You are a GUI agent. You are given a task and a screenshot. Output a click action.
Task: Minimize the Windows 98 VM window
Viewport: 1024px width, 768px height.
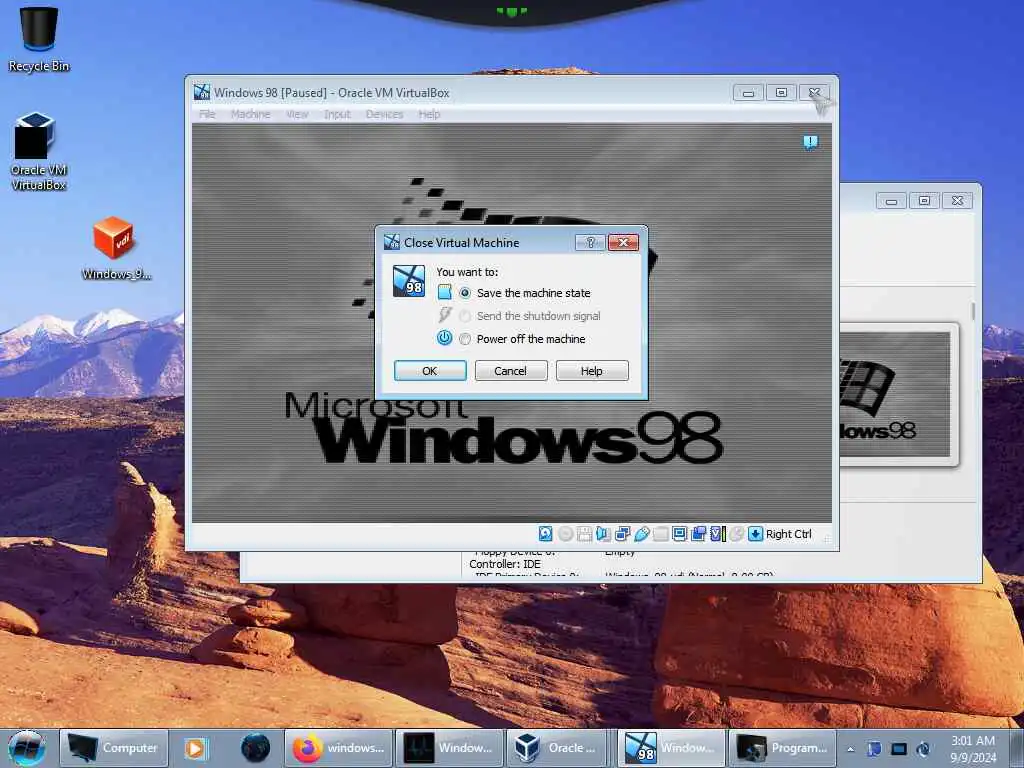(748, 93)
